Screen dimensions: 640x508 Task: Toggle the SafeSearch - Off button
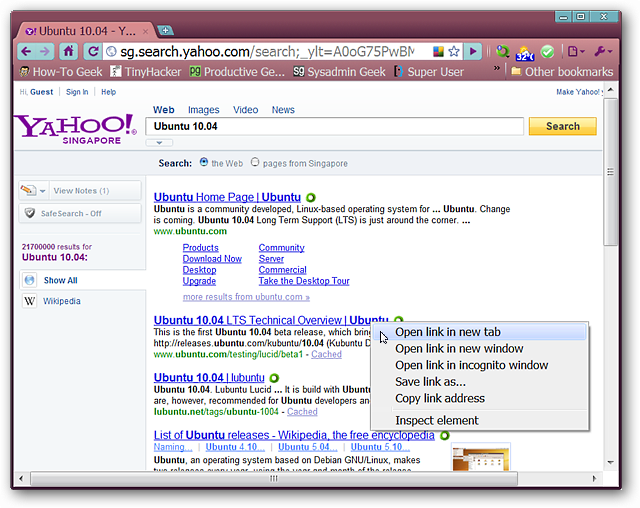(80, 213)
